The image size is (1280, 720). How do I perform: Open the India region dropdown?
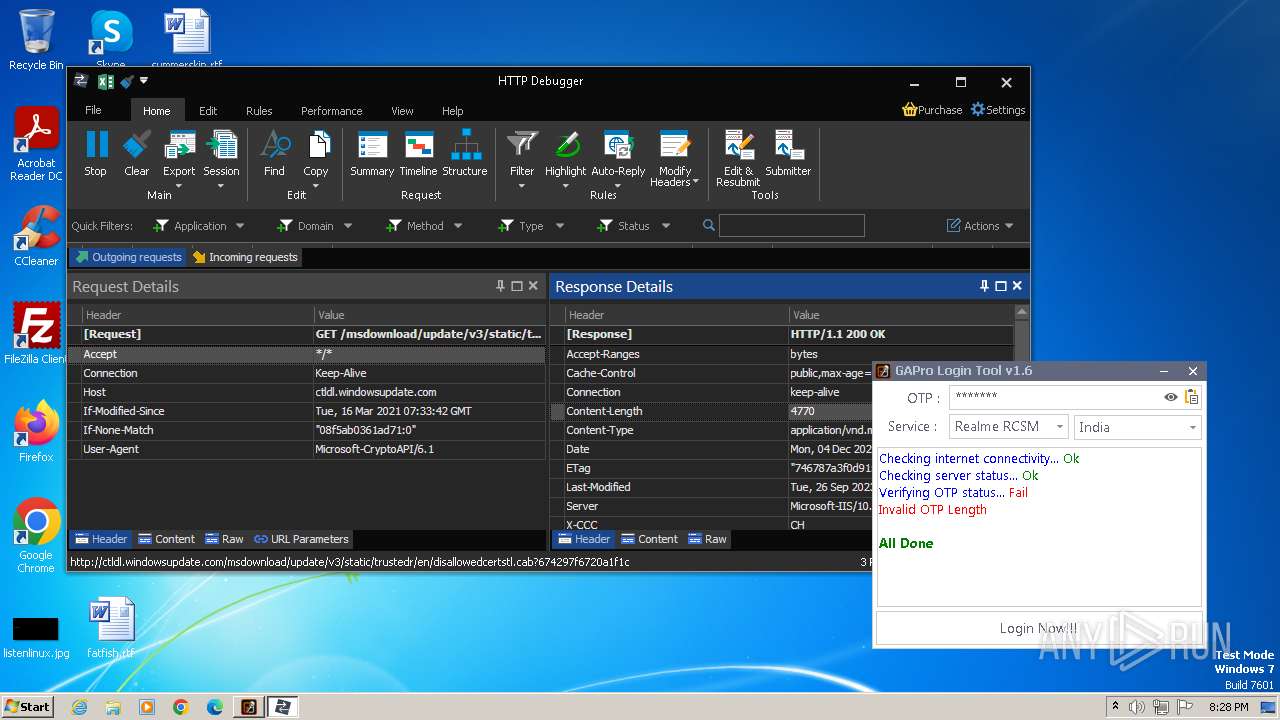1138,427
